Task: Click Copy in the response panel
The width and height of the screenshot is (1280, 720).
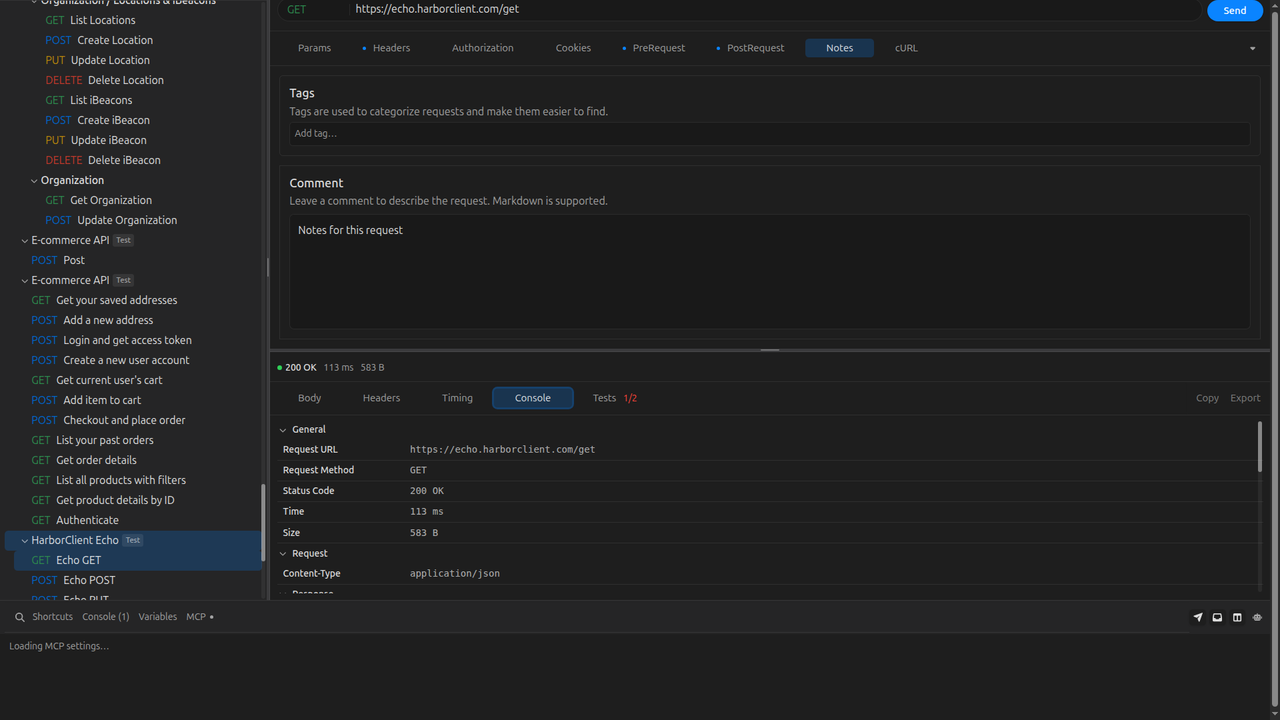Action: (1207, 398)
